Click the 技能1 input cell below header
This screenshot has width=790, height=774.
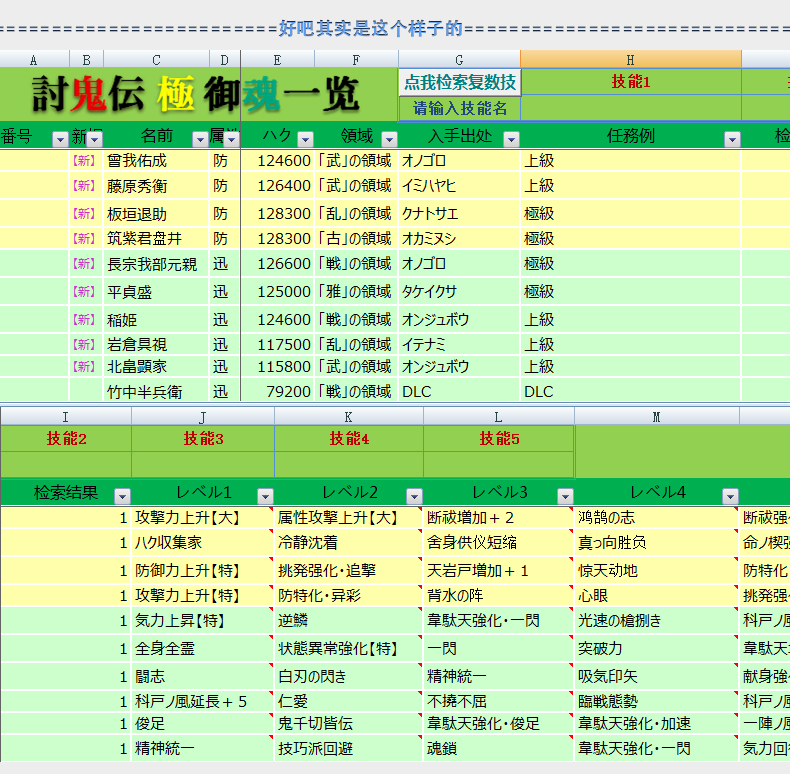(631, 108)
